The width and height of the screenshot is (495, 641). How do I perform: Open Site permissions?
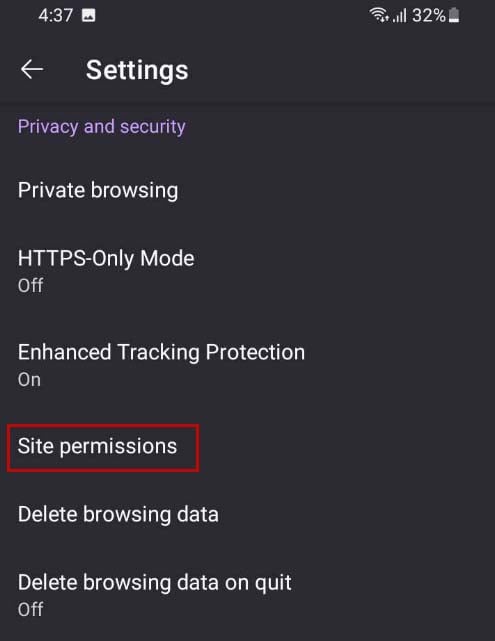click(x=247, y=446)
